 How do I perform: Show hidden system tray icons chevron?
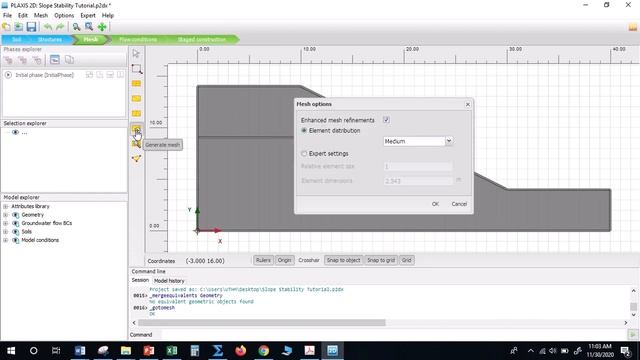point(531,351)
